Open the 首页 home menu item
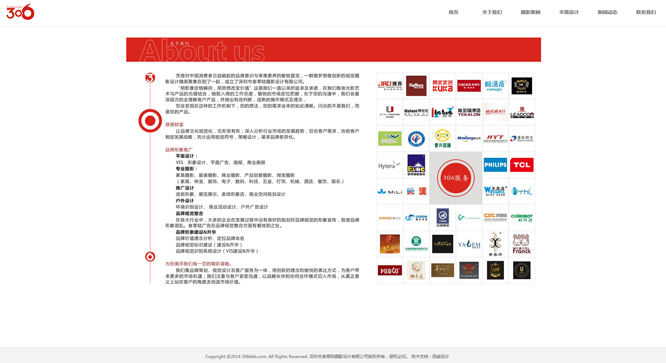This screenshot has height=363, width=666. pyautogui.click(x=453, y=12)
